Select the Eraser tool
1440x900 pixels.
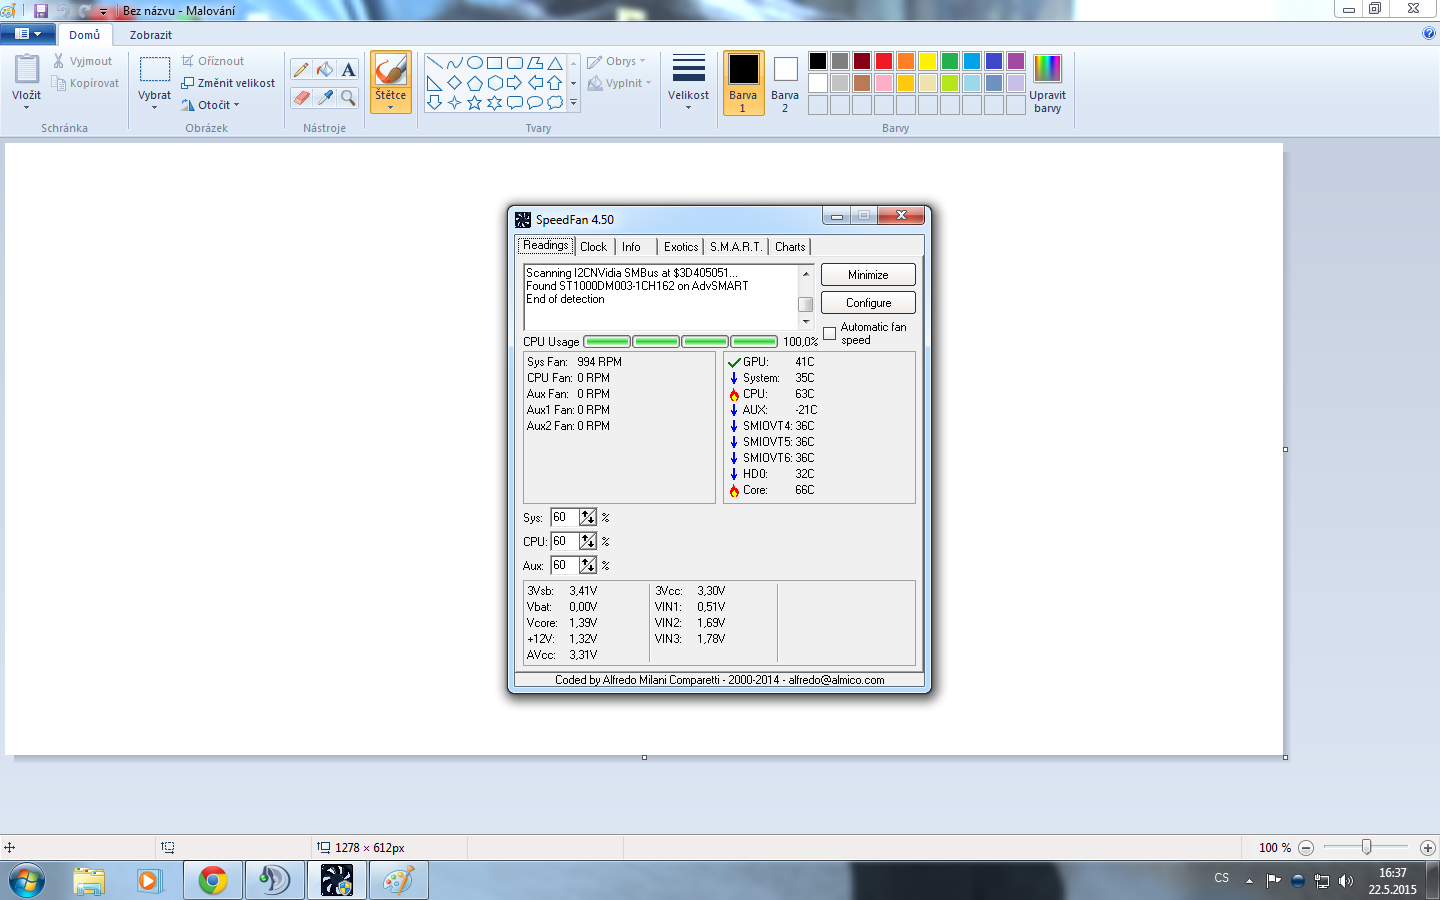click(301, 97)
